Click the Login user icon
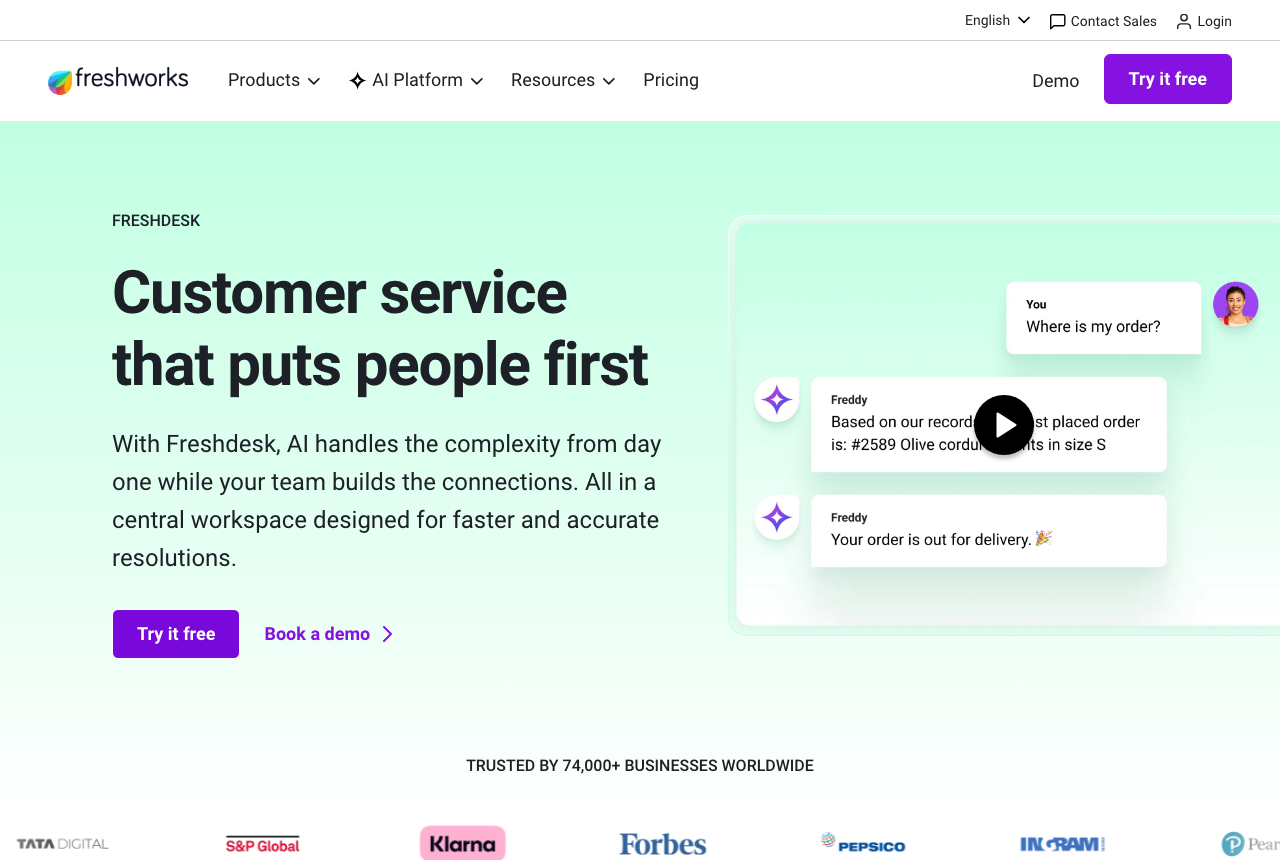The width and height of the screenshot is (1280, 860). coord(1184,21)
